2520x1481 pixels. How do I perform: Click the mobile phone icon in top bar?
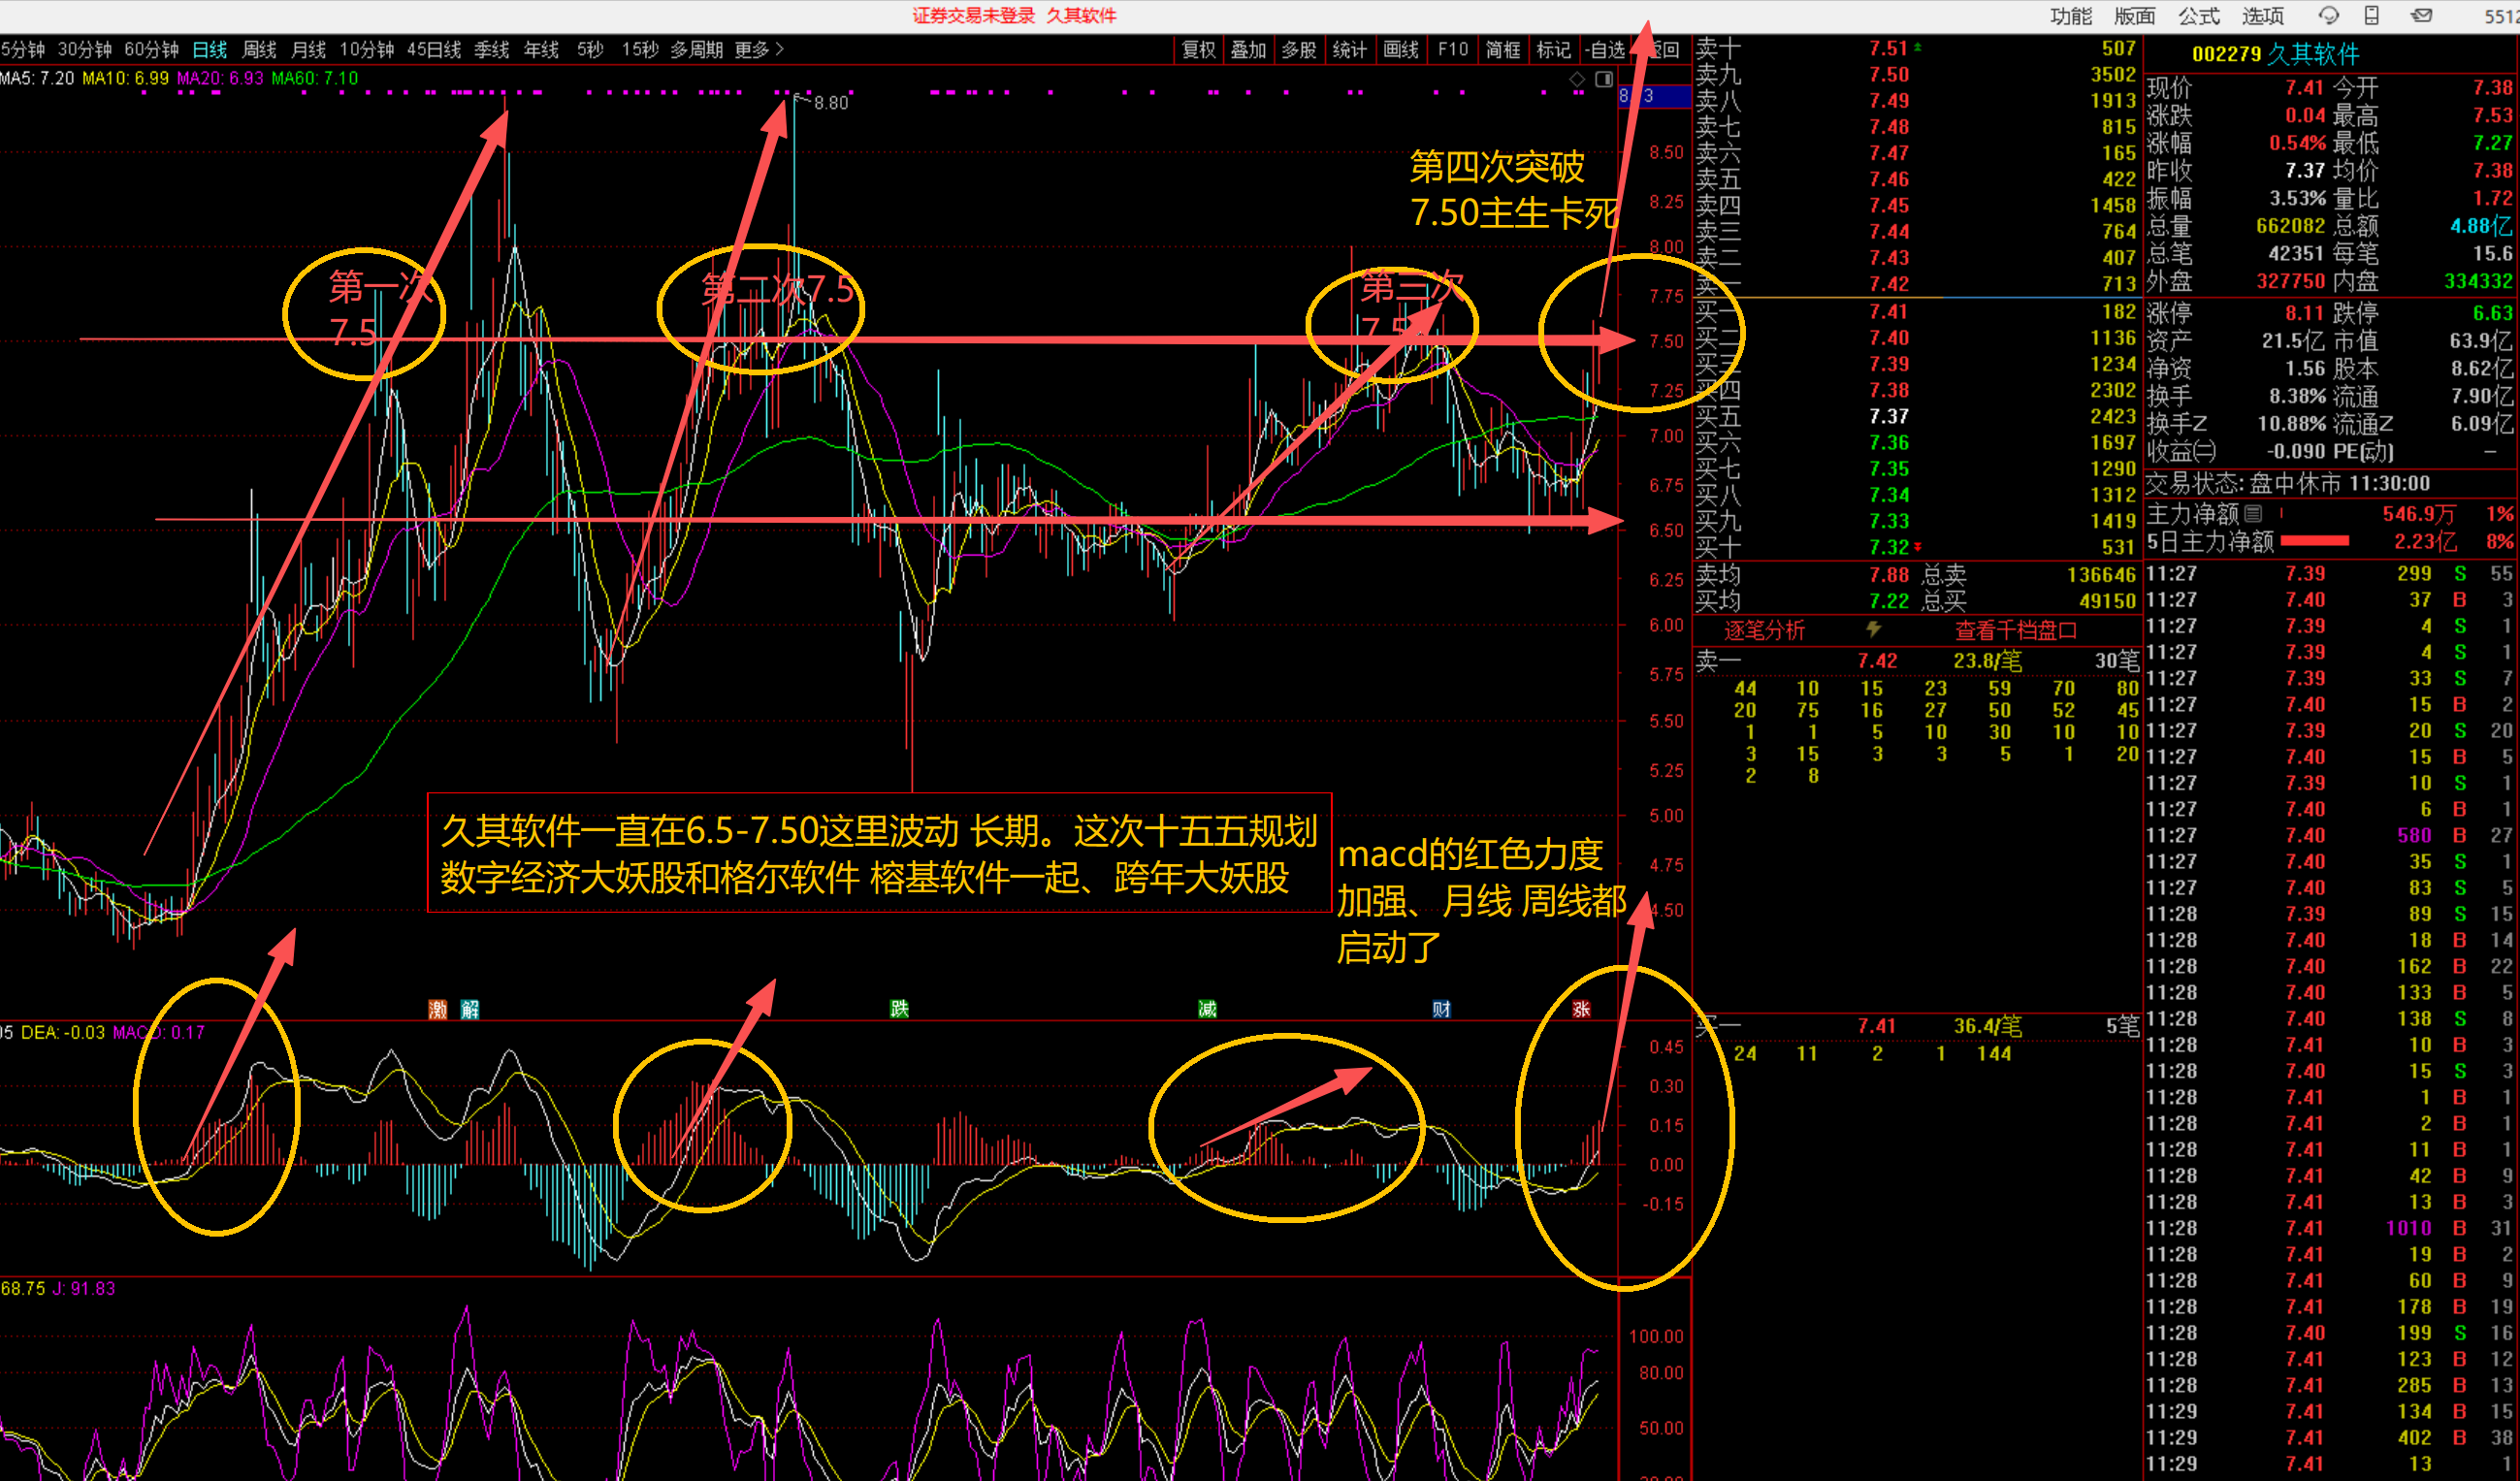(x=2372, y=15)
